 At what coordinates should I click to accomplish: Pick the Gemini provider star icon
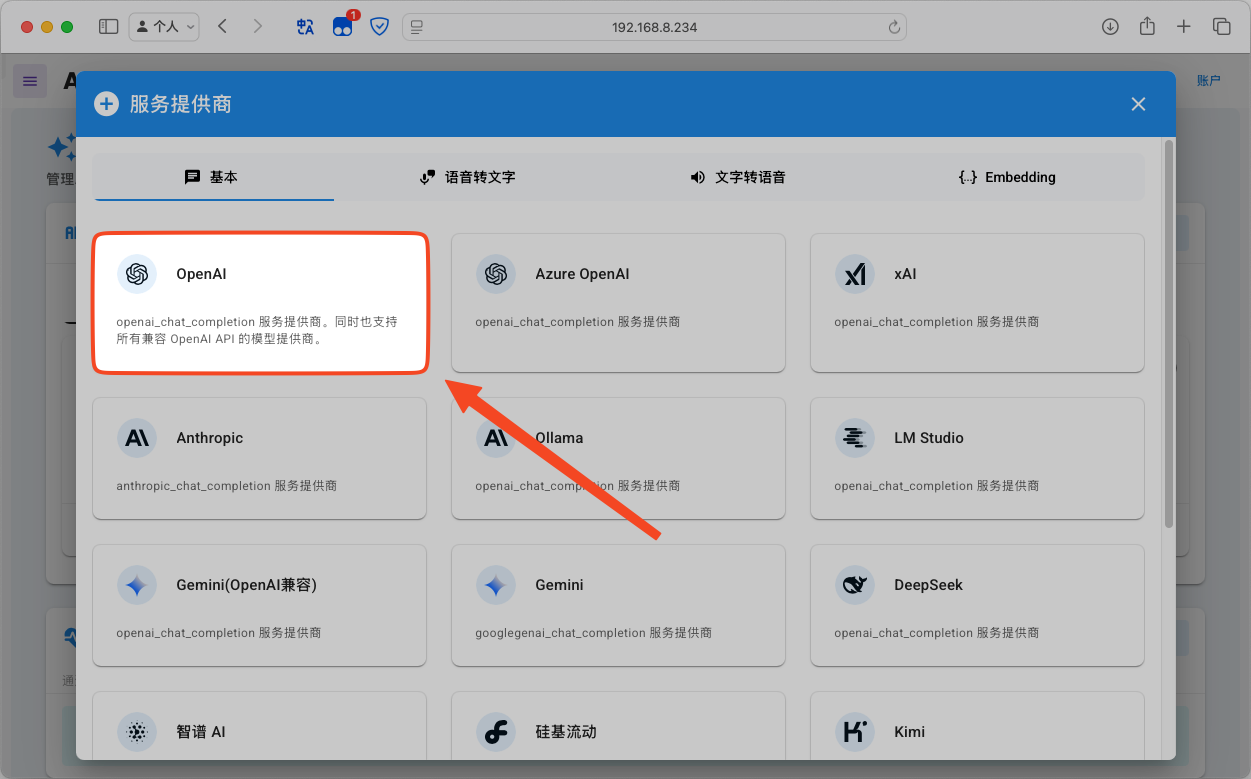[x=495, y=585]
